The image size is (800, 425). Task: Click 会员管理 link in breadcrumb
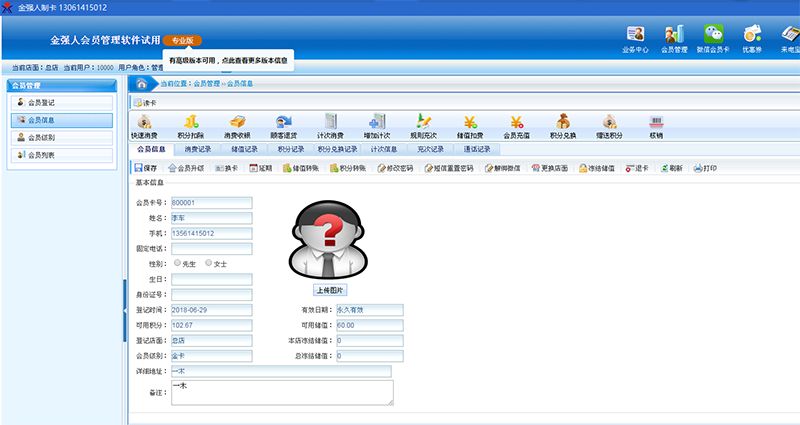[207, 84]
